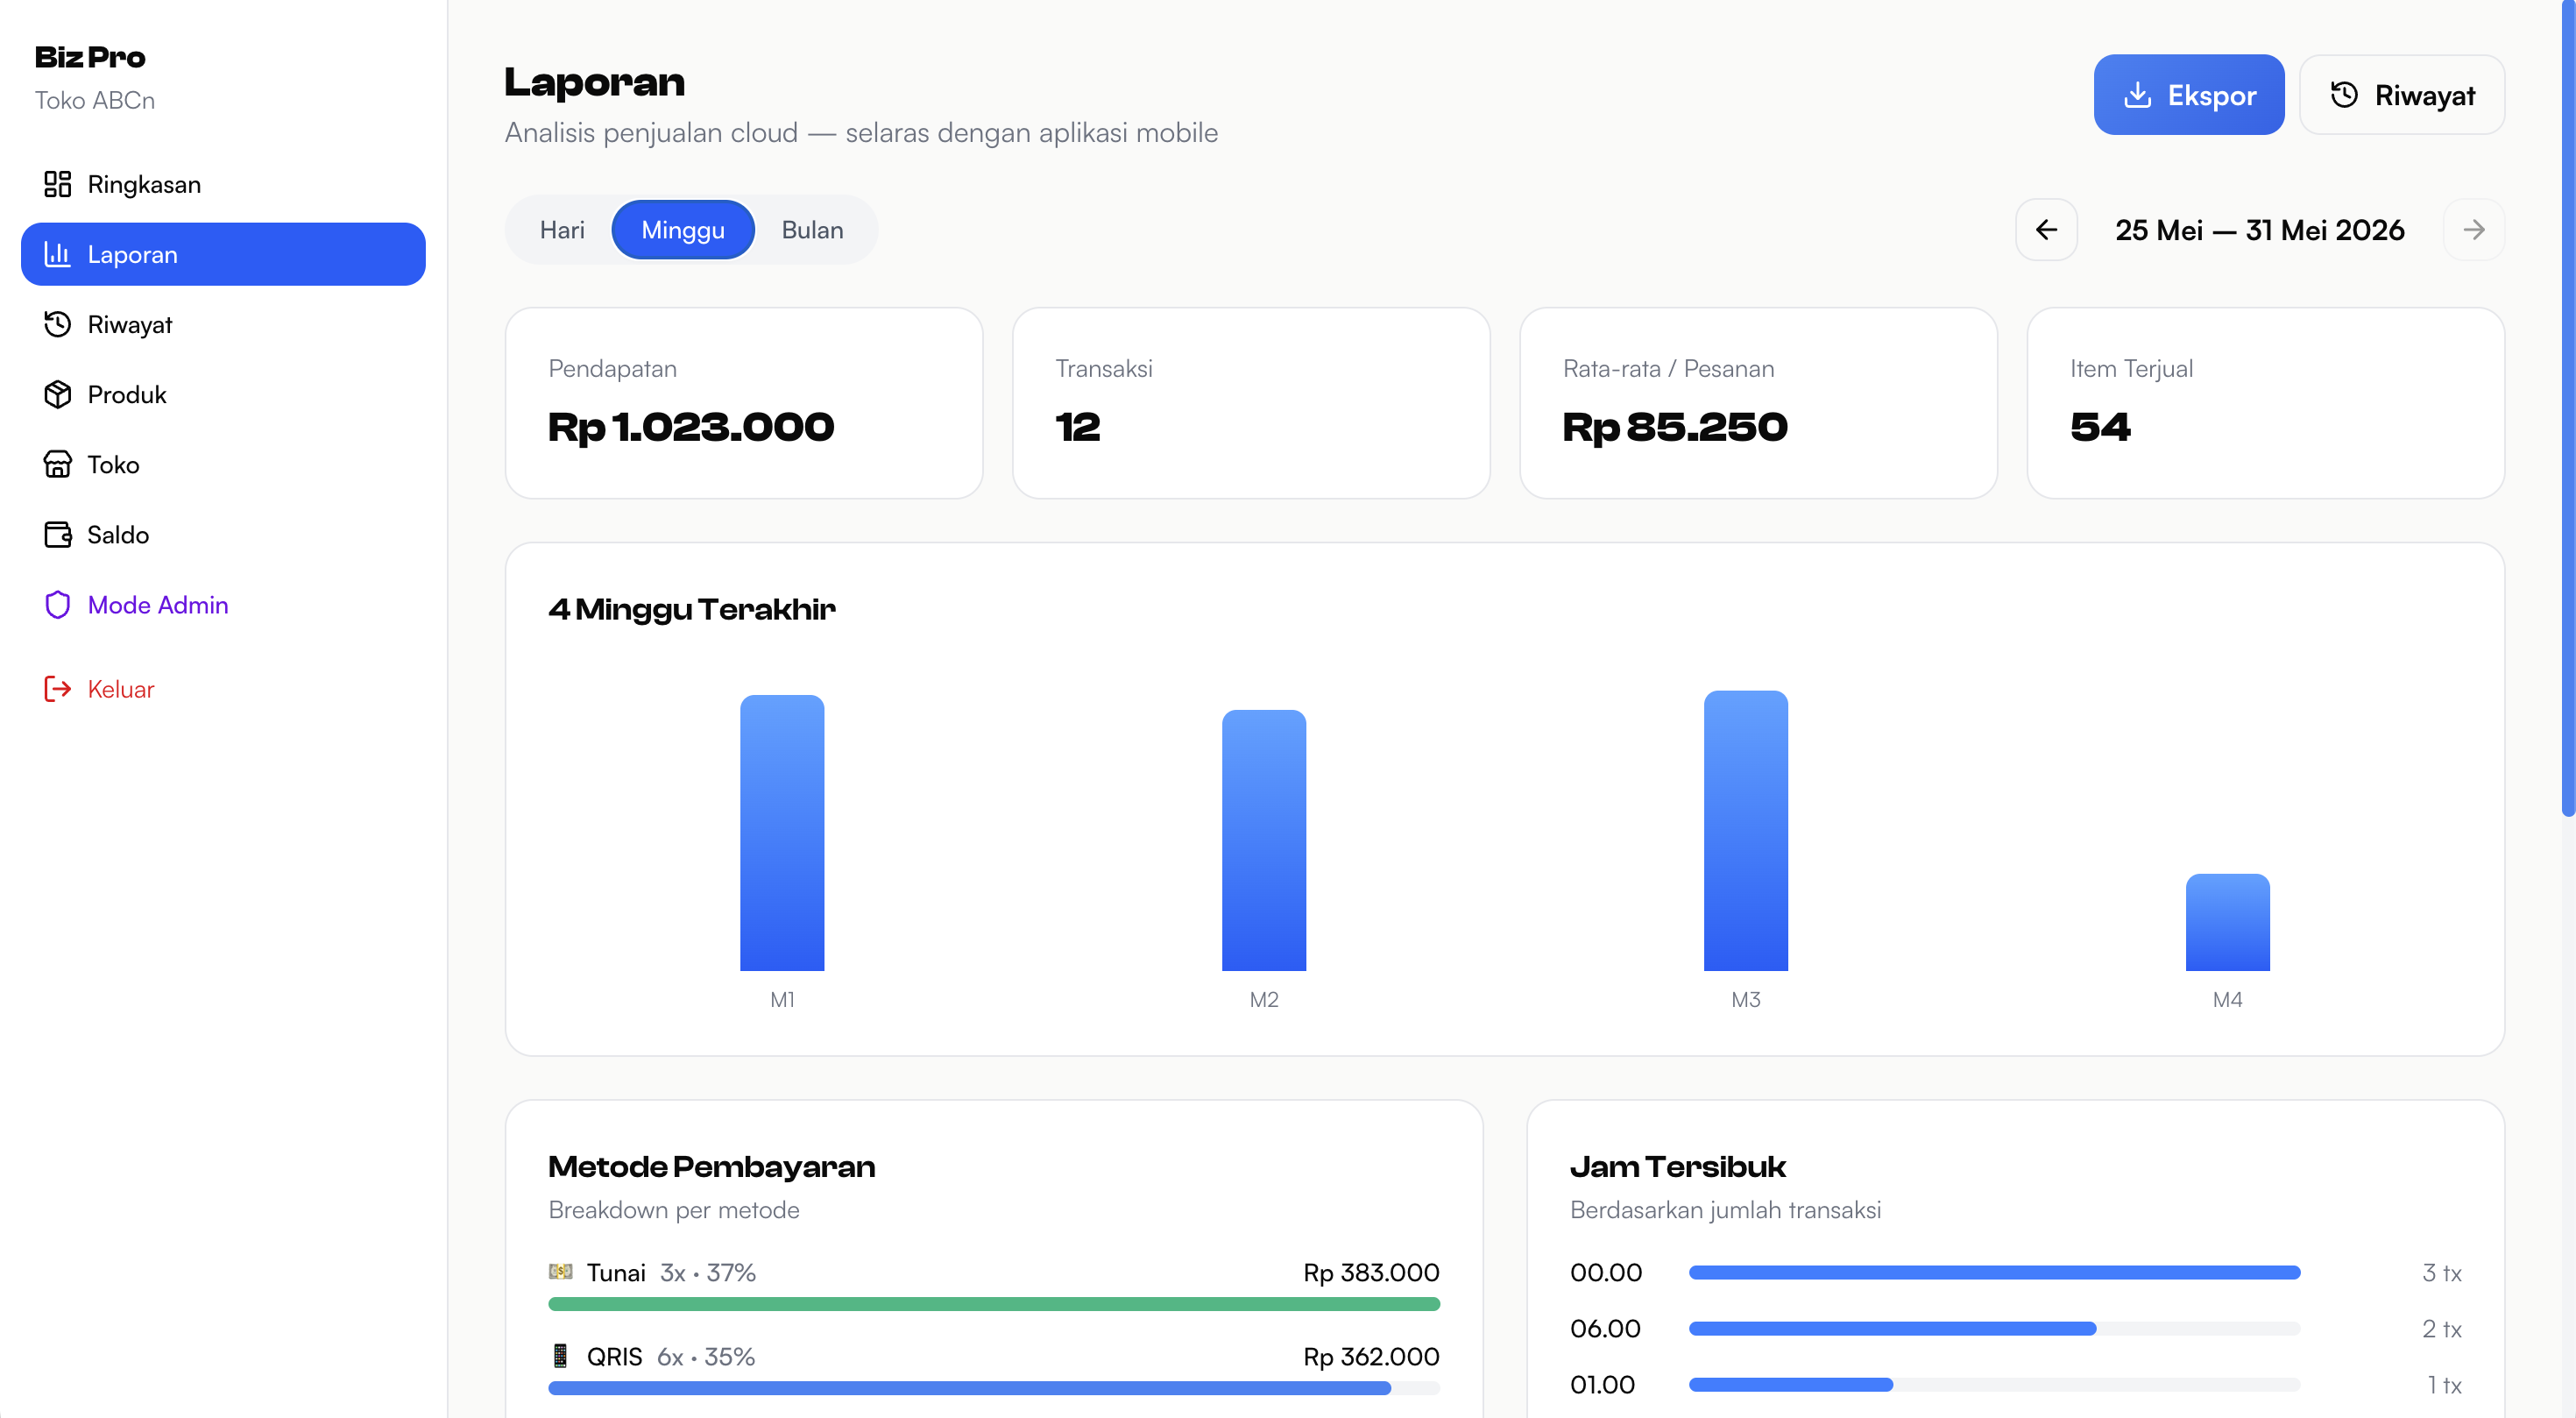
Task: Export the report with Ekspor button
Action: pos(2188,95)
